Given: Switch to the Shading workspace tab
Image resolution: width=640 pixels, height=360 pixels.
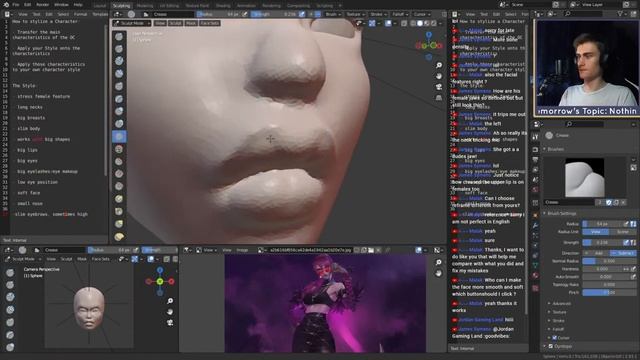Looking at the screenshot, I should point(223,6).
